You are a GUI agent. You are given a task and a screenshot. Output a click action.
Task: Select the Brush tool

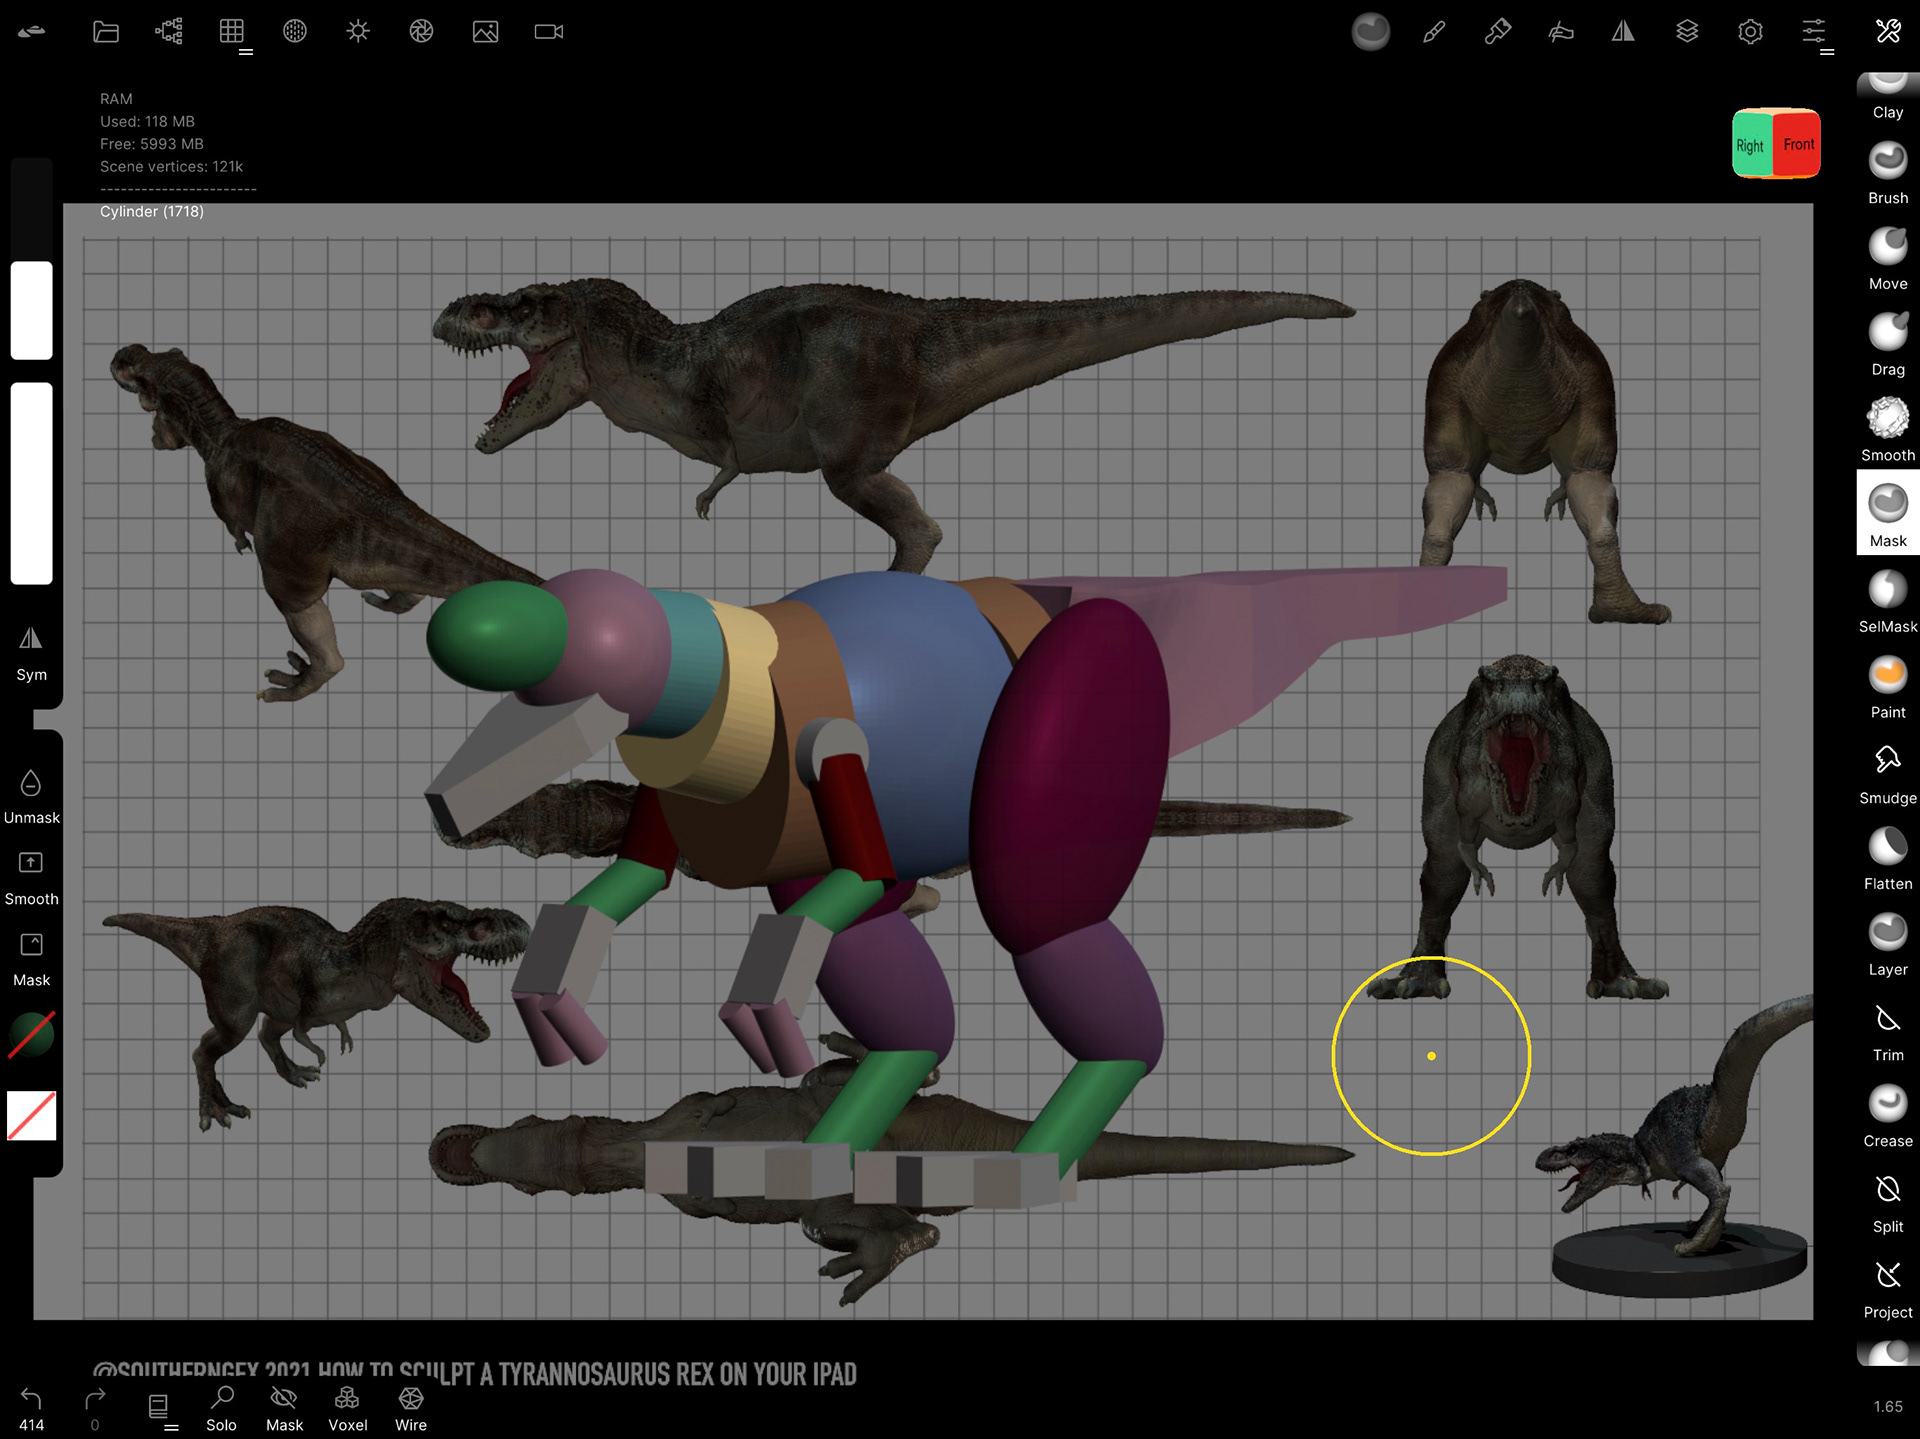[x=1888, y=174]
